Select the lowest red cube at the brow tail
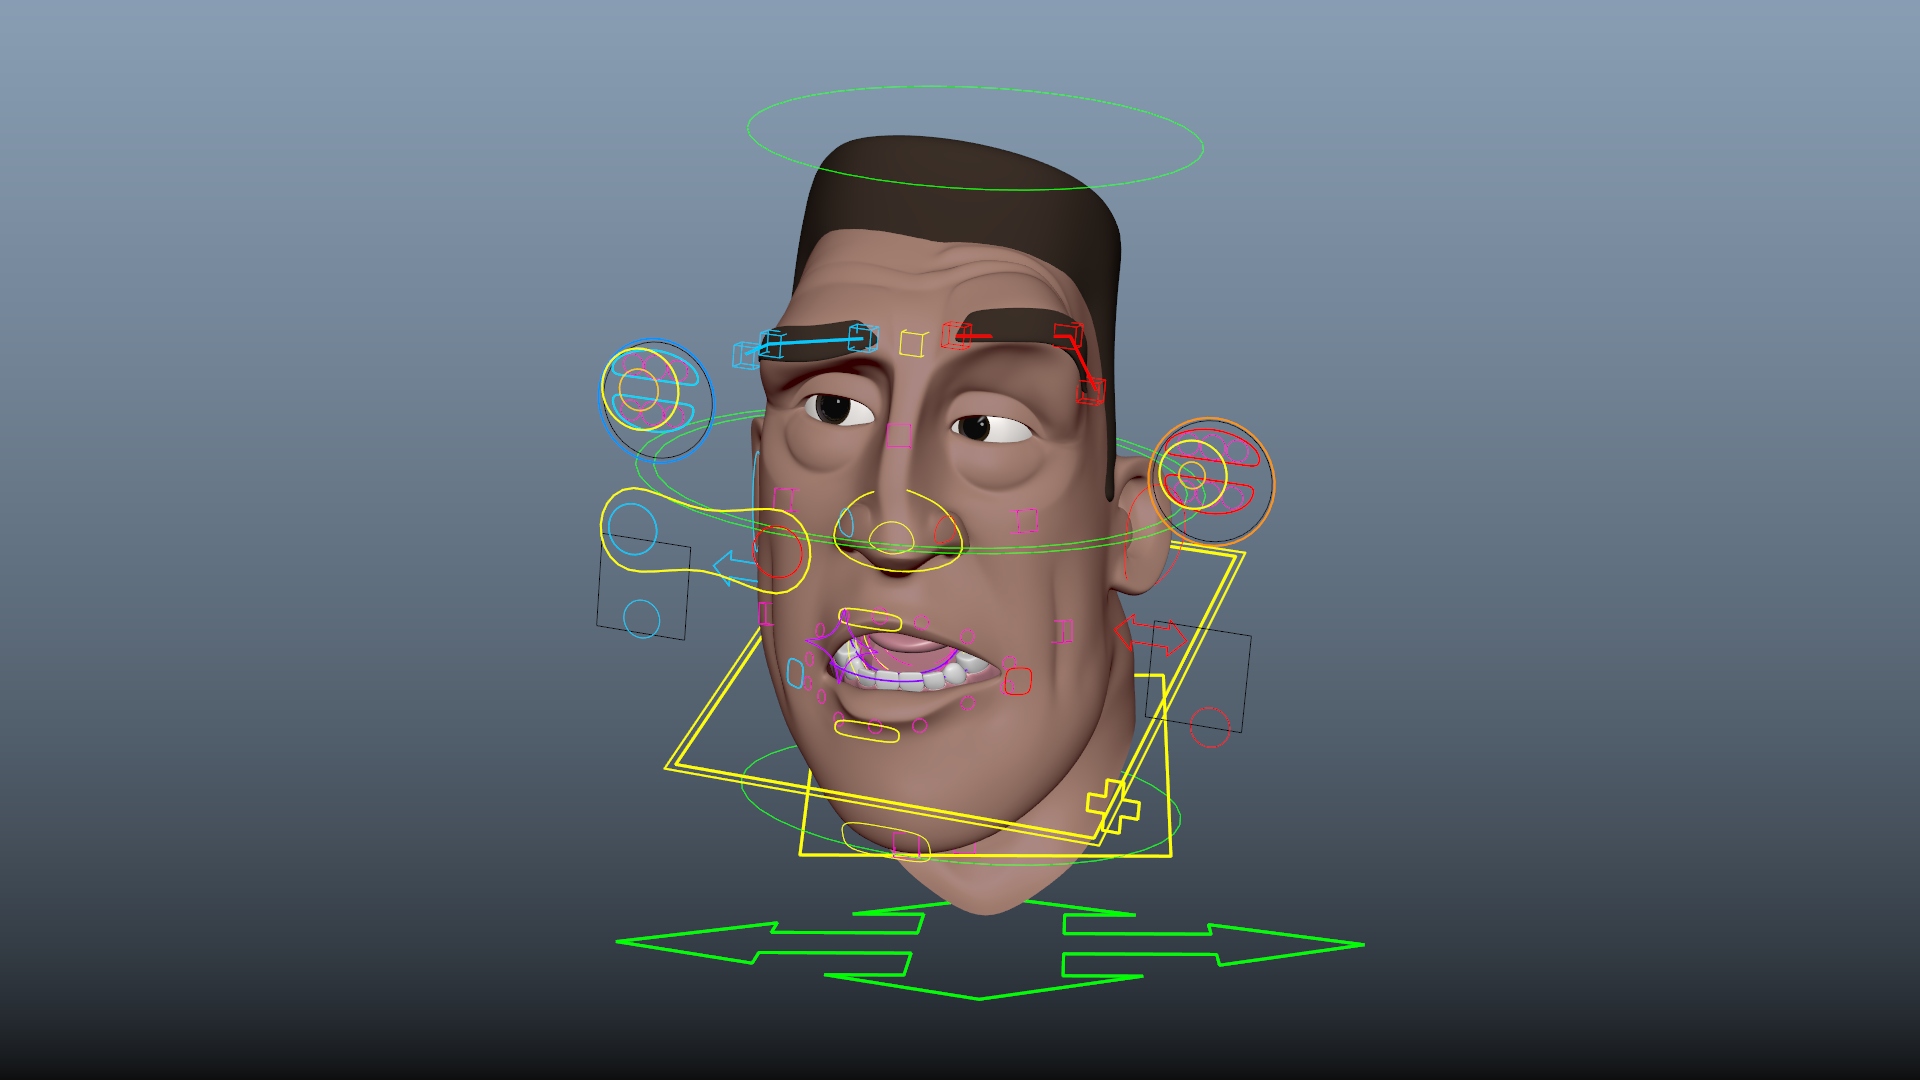Image resolution: width=1920 pixels, height=1080 pixels. 1091,391
